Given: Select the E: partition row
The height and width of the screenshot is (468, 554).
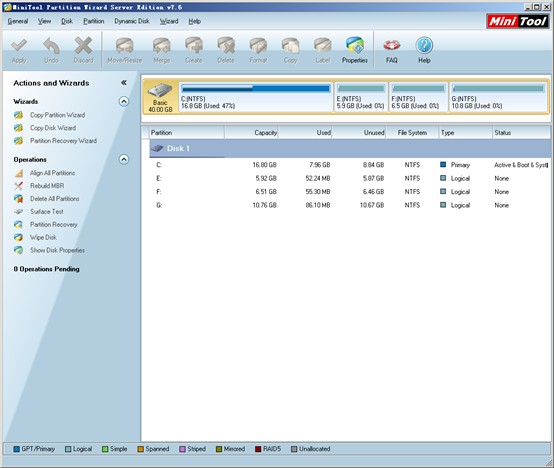Looking at the screenshot, I should click(x=350, y=178).
